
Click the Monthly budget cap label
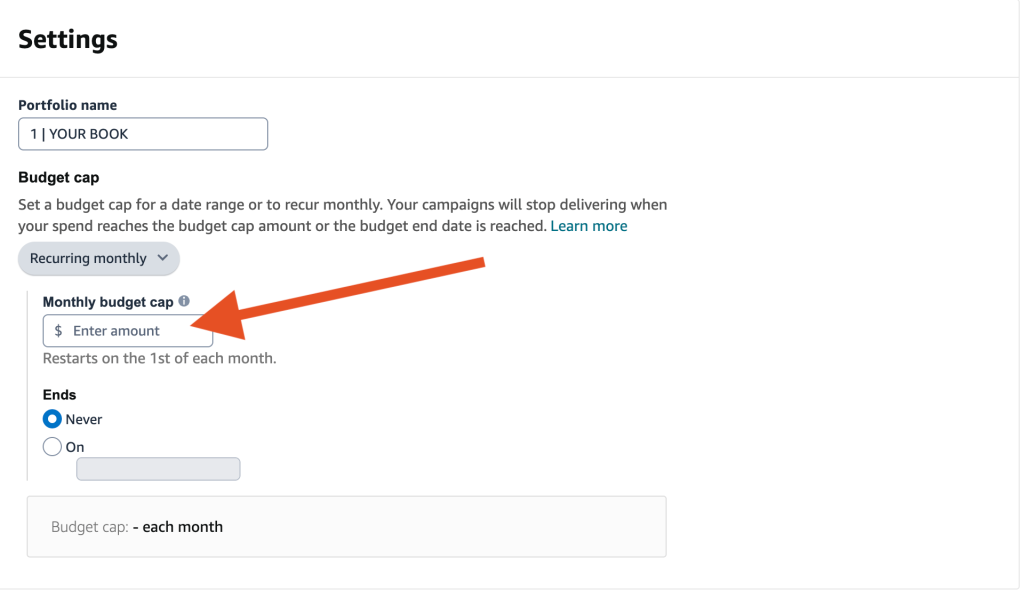(x=108, y=302)
